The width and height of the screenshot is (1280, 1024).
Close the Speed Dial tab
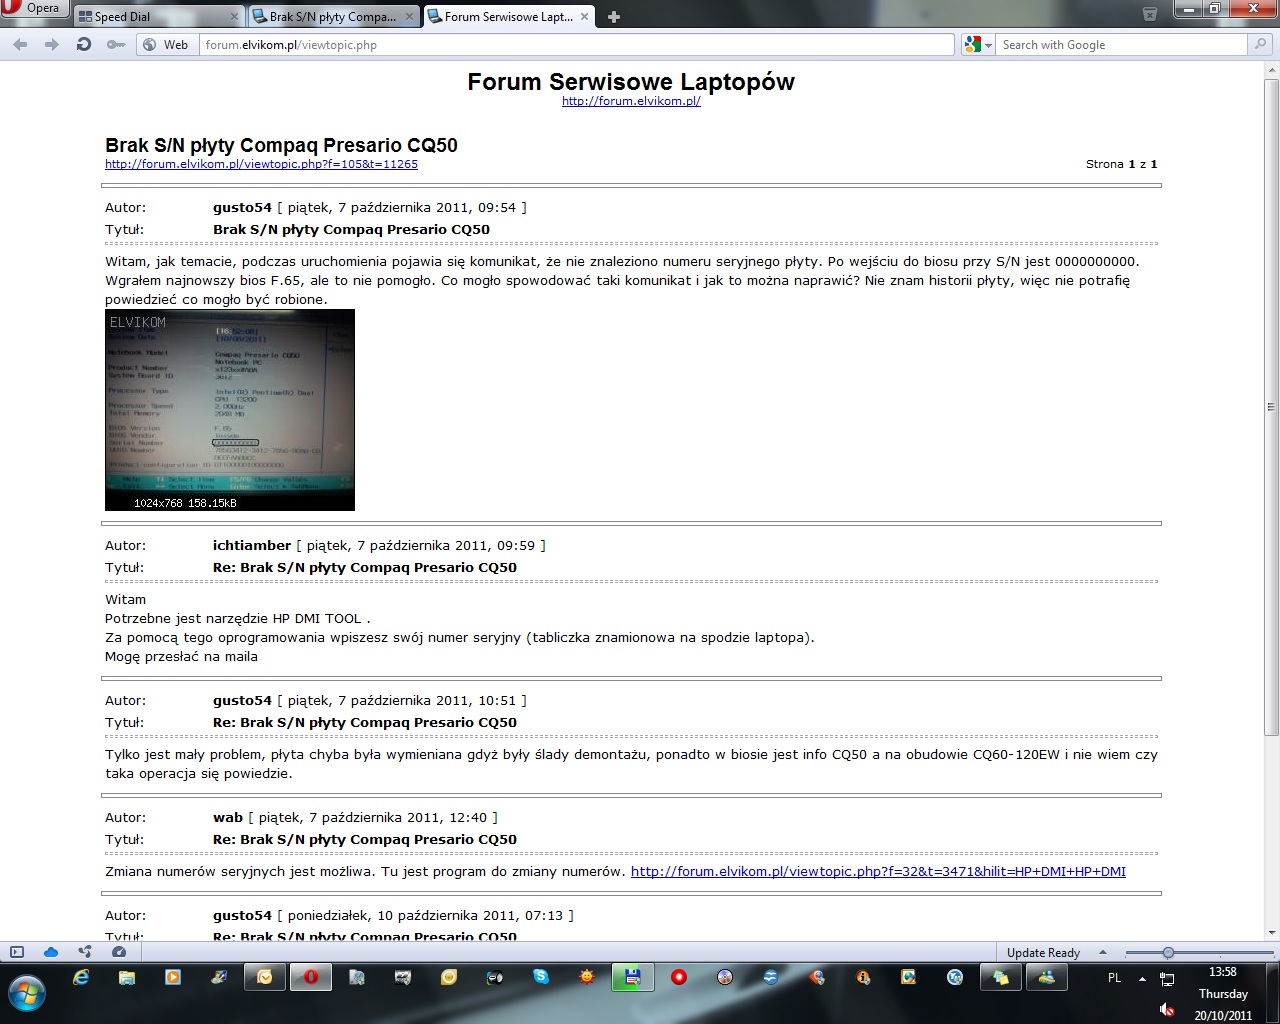click(x=235, y=17)
